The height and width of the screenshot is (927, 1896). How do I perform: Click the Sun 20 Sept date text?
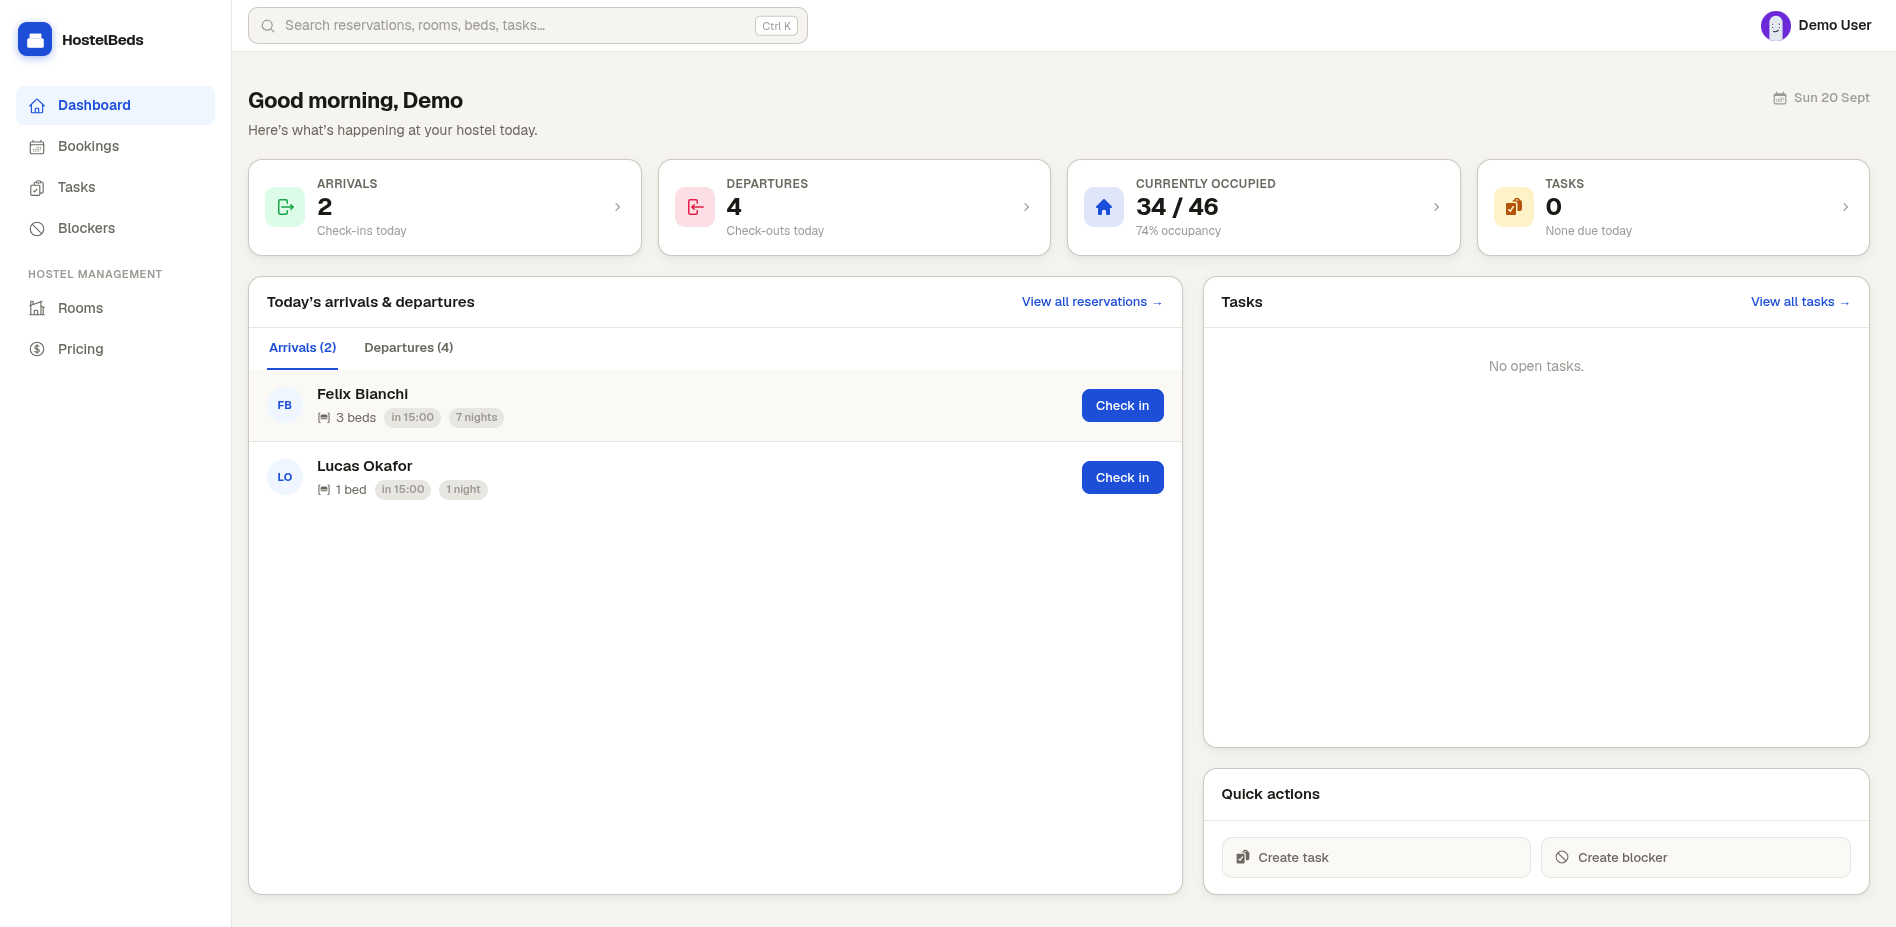[x=1831, y=98]
